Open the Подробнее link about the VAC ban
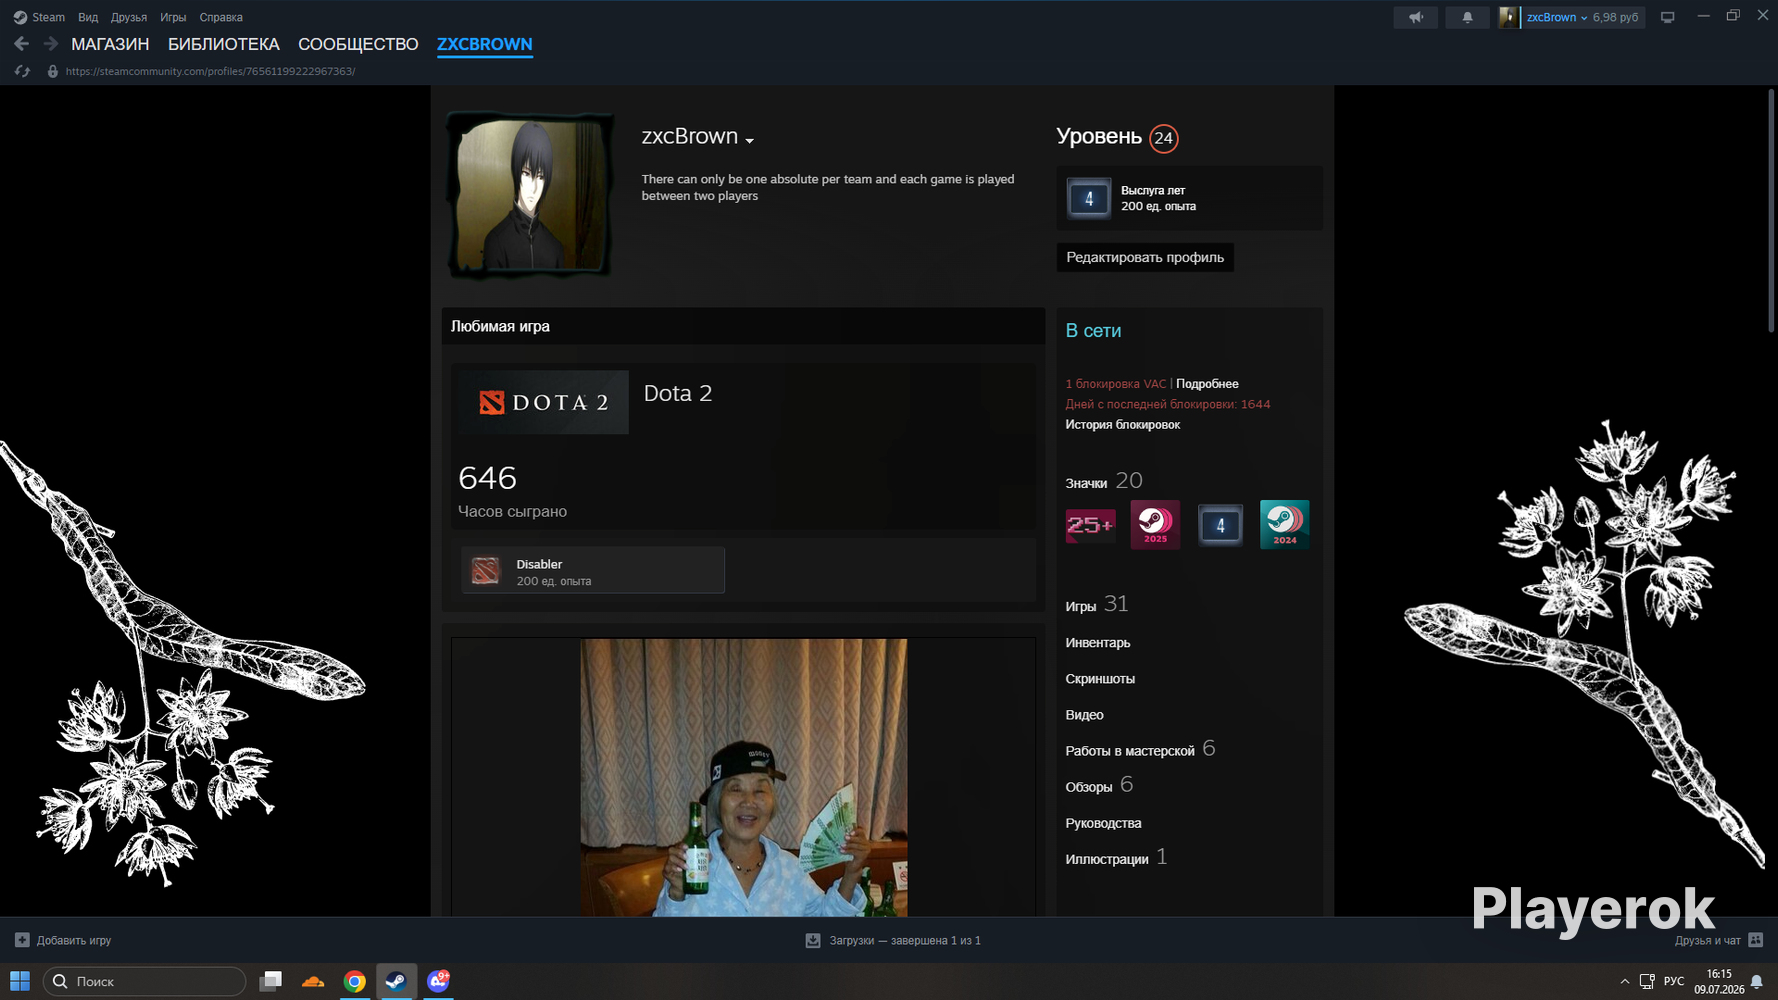The height and width of the screenshot is (1000, 1778). [1207, 384]
